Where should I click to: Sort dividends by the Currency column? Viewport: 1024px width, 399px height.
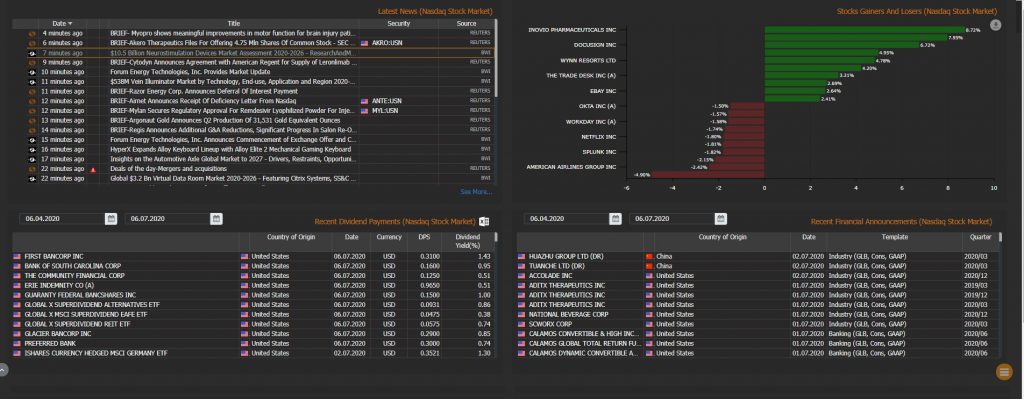pos(389,237)
